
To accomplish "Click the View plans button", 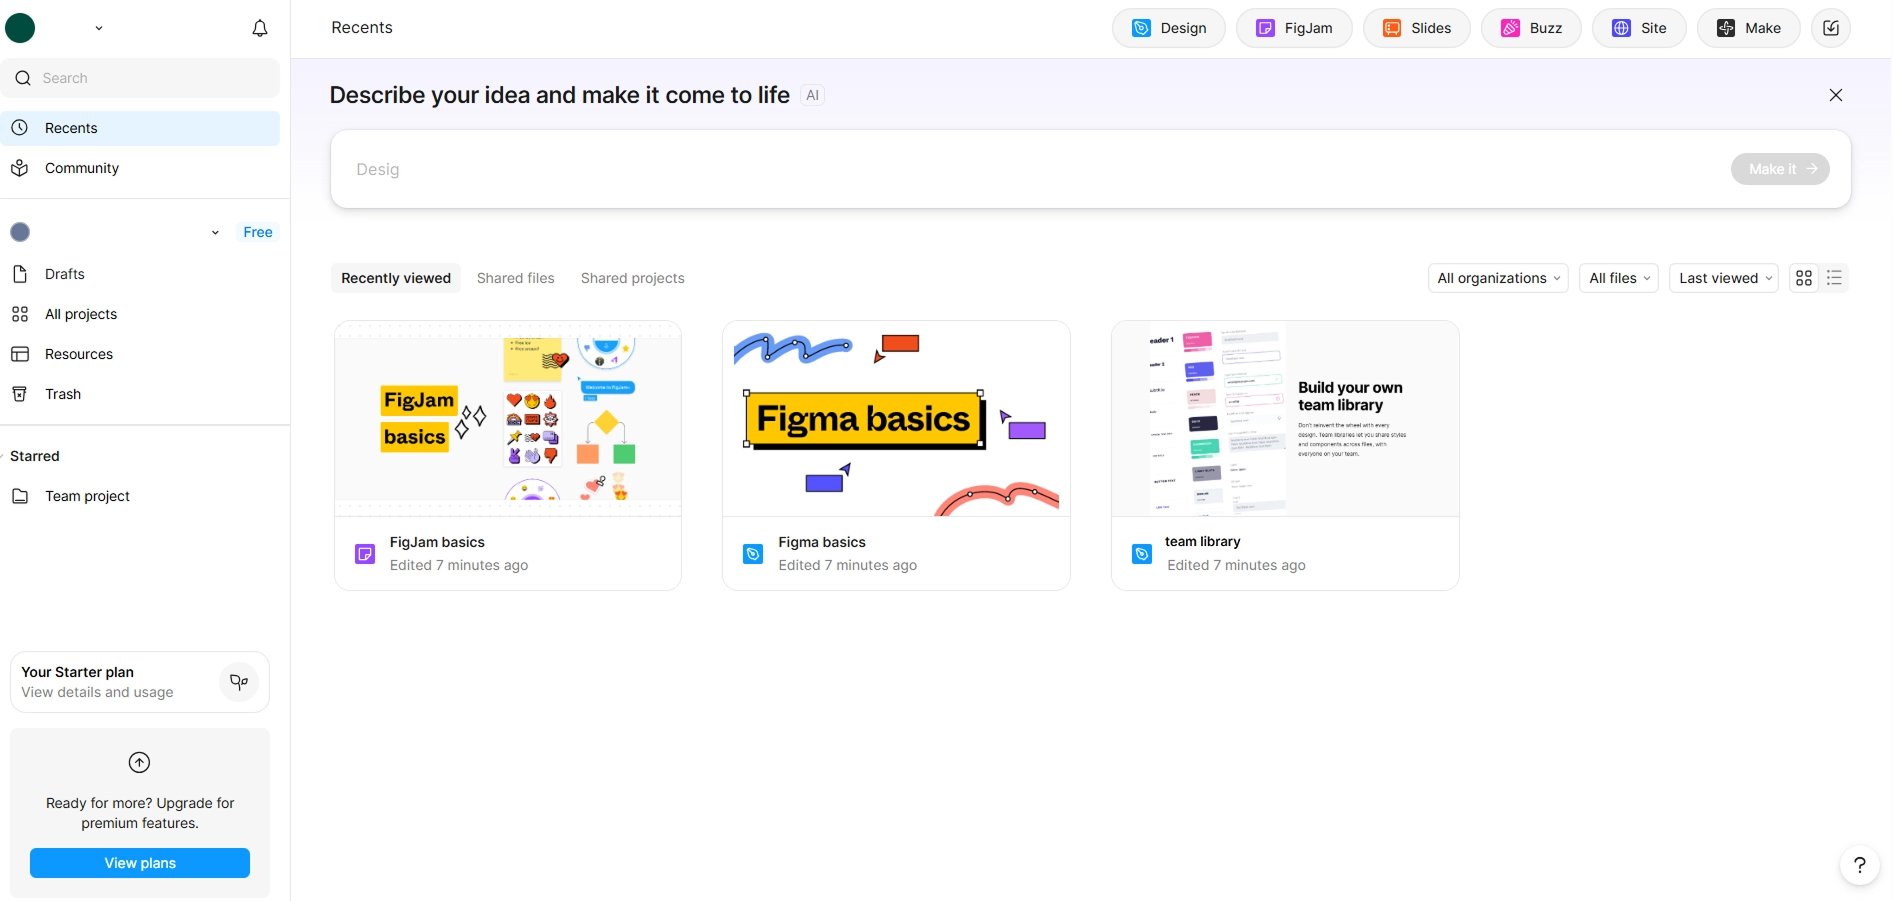I will [139, 863].
